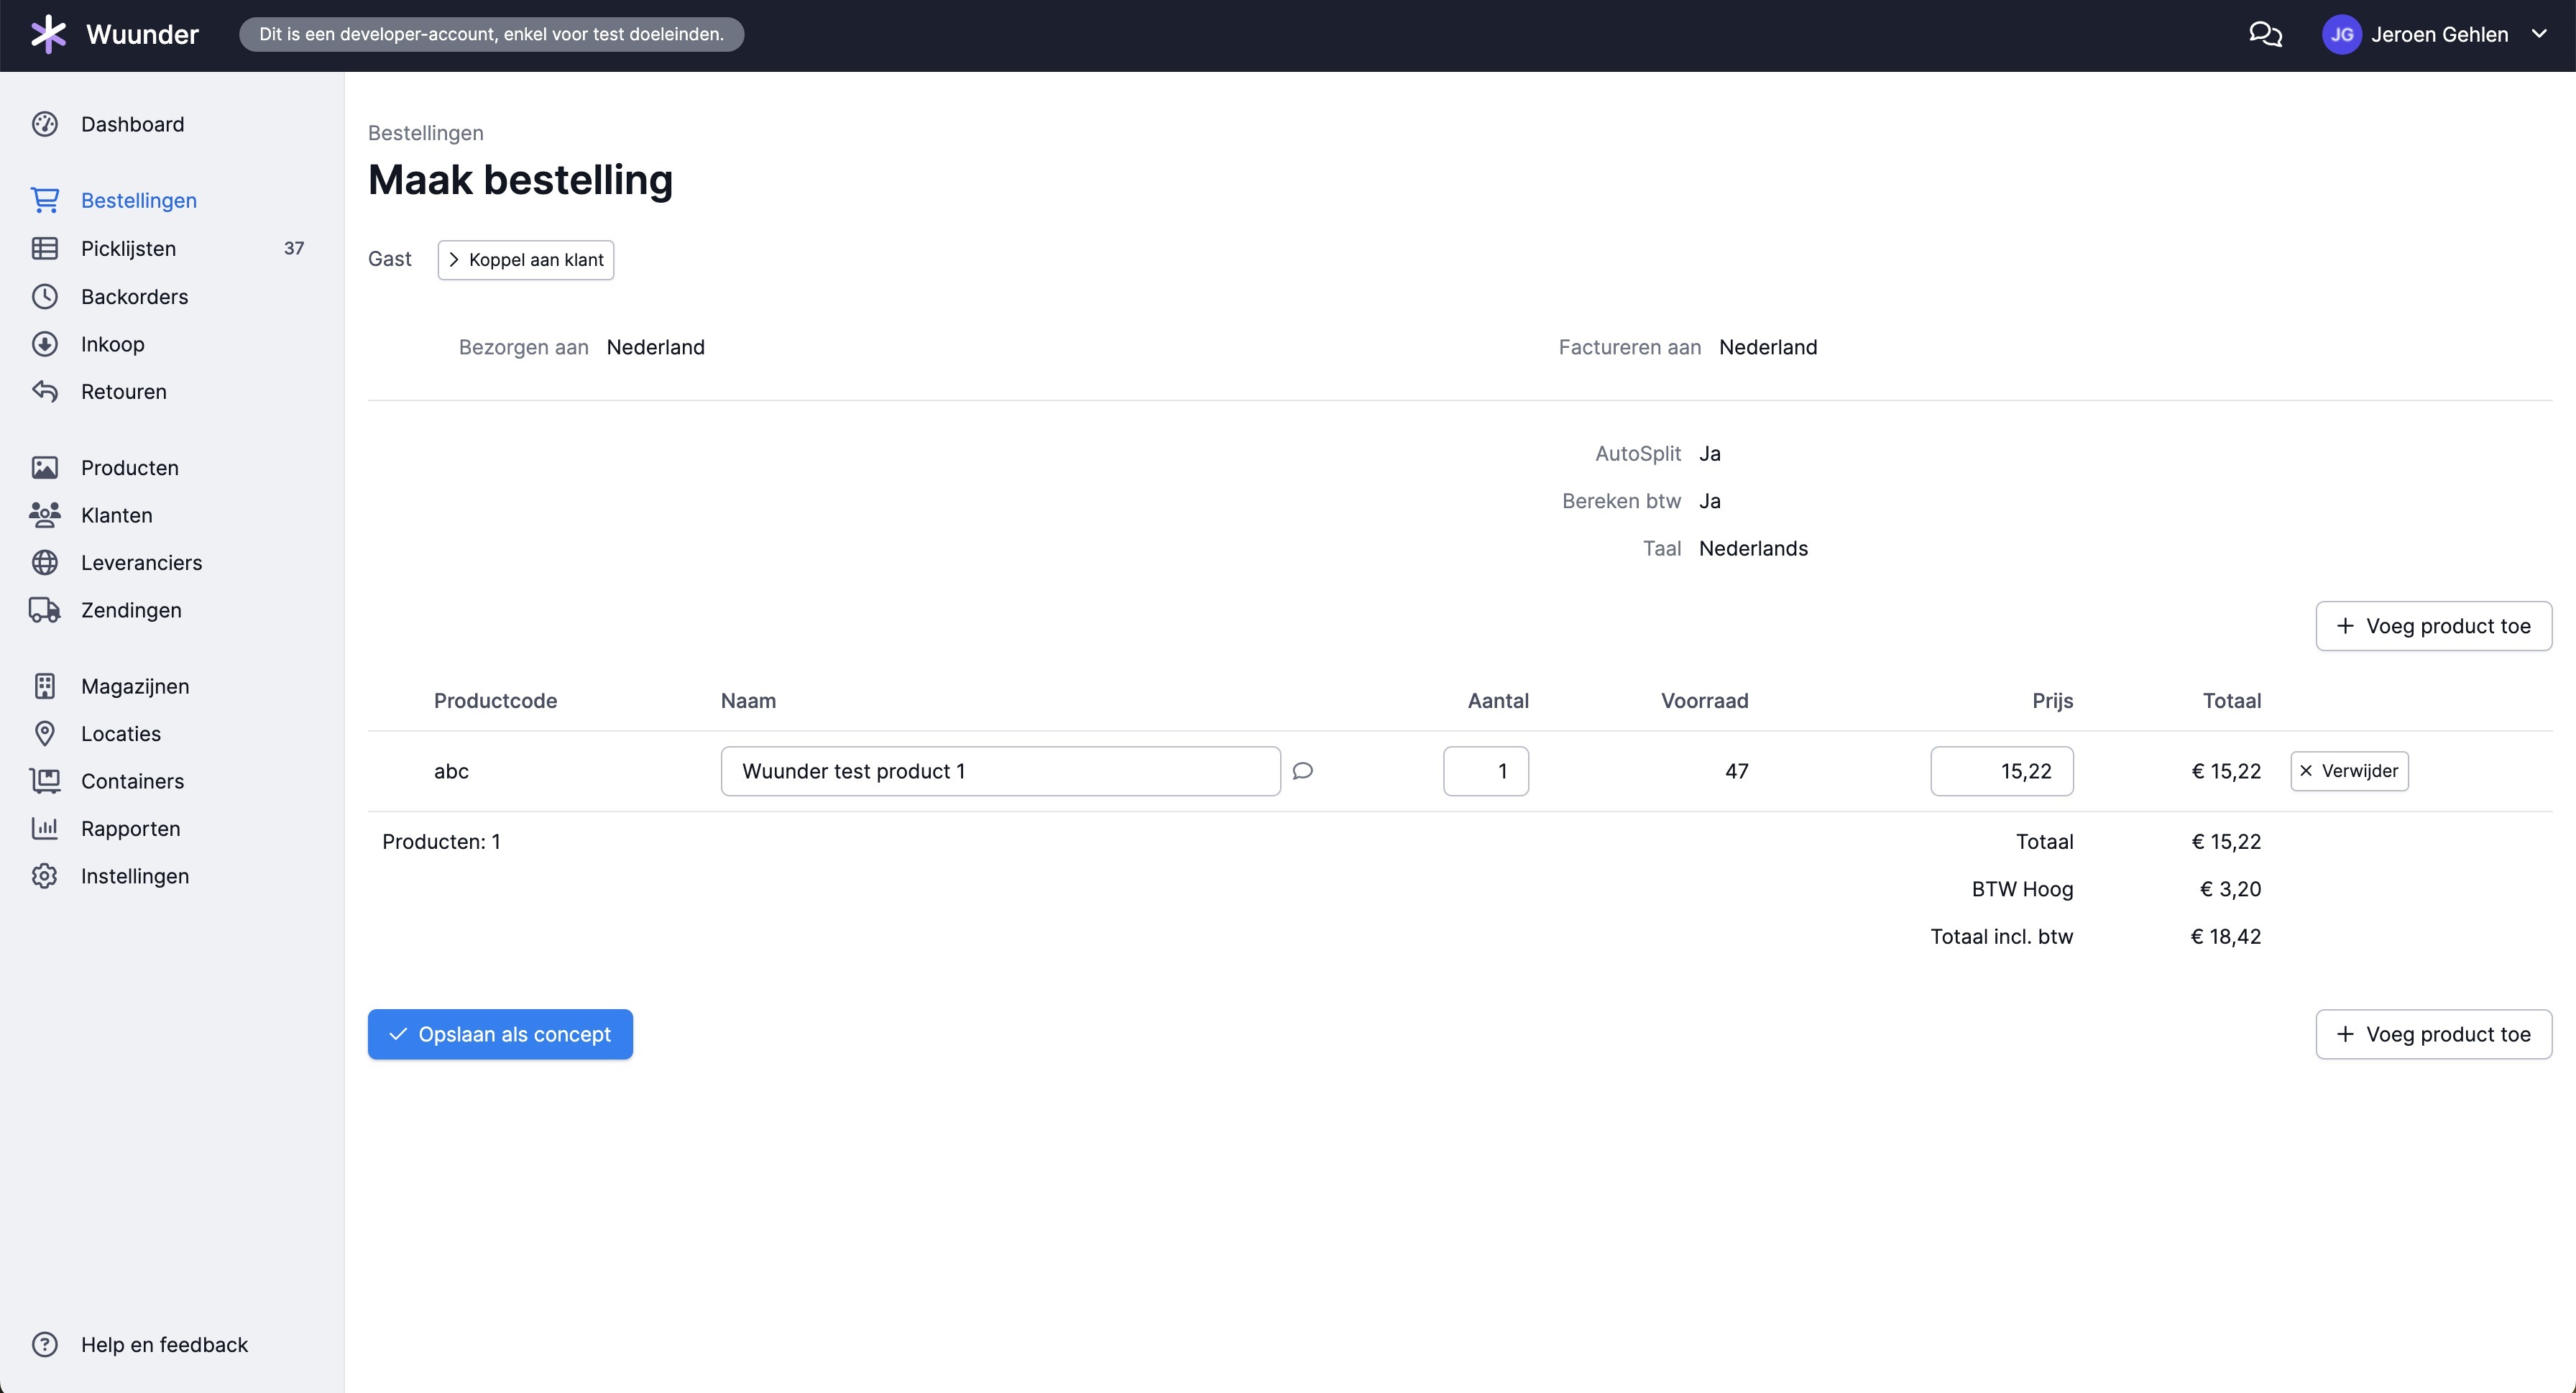
Task: Click the Picklijsten count badge 37
Action: tap(294, 248)
